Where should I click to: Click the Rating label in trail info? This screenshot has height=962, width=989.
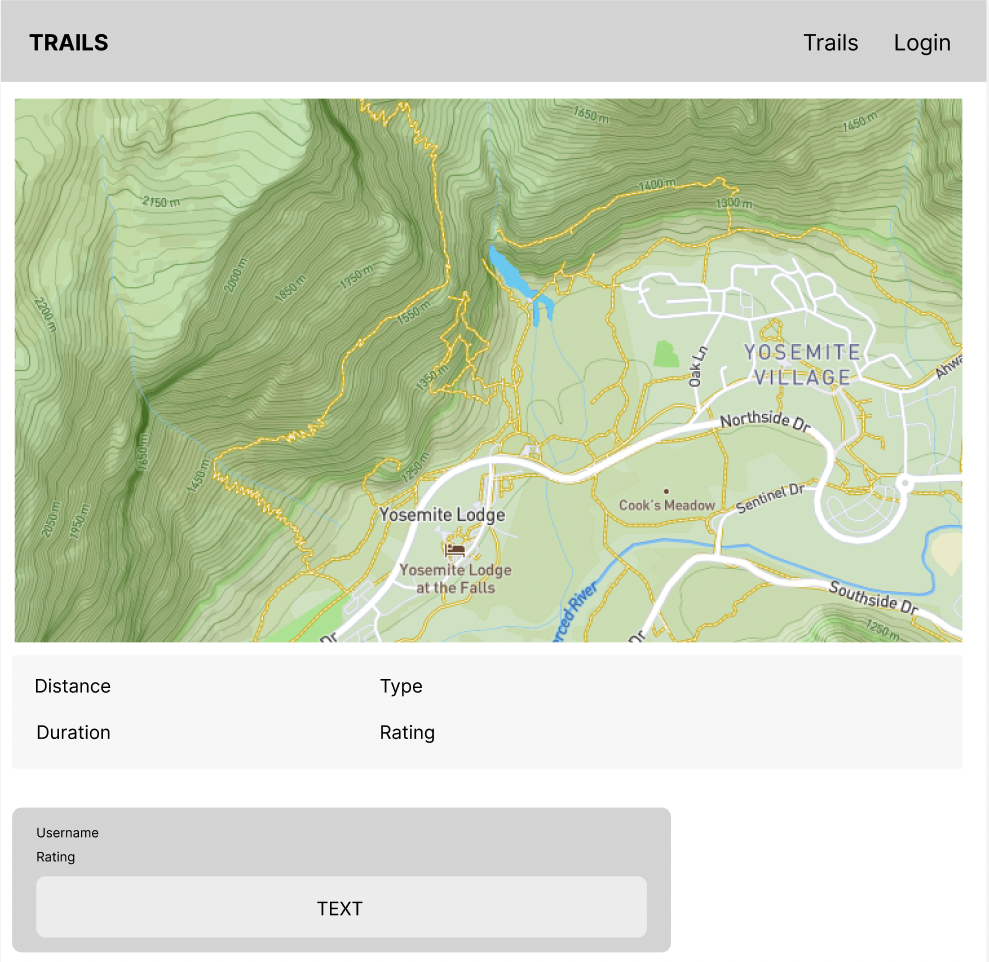click(x=407, y=732)
